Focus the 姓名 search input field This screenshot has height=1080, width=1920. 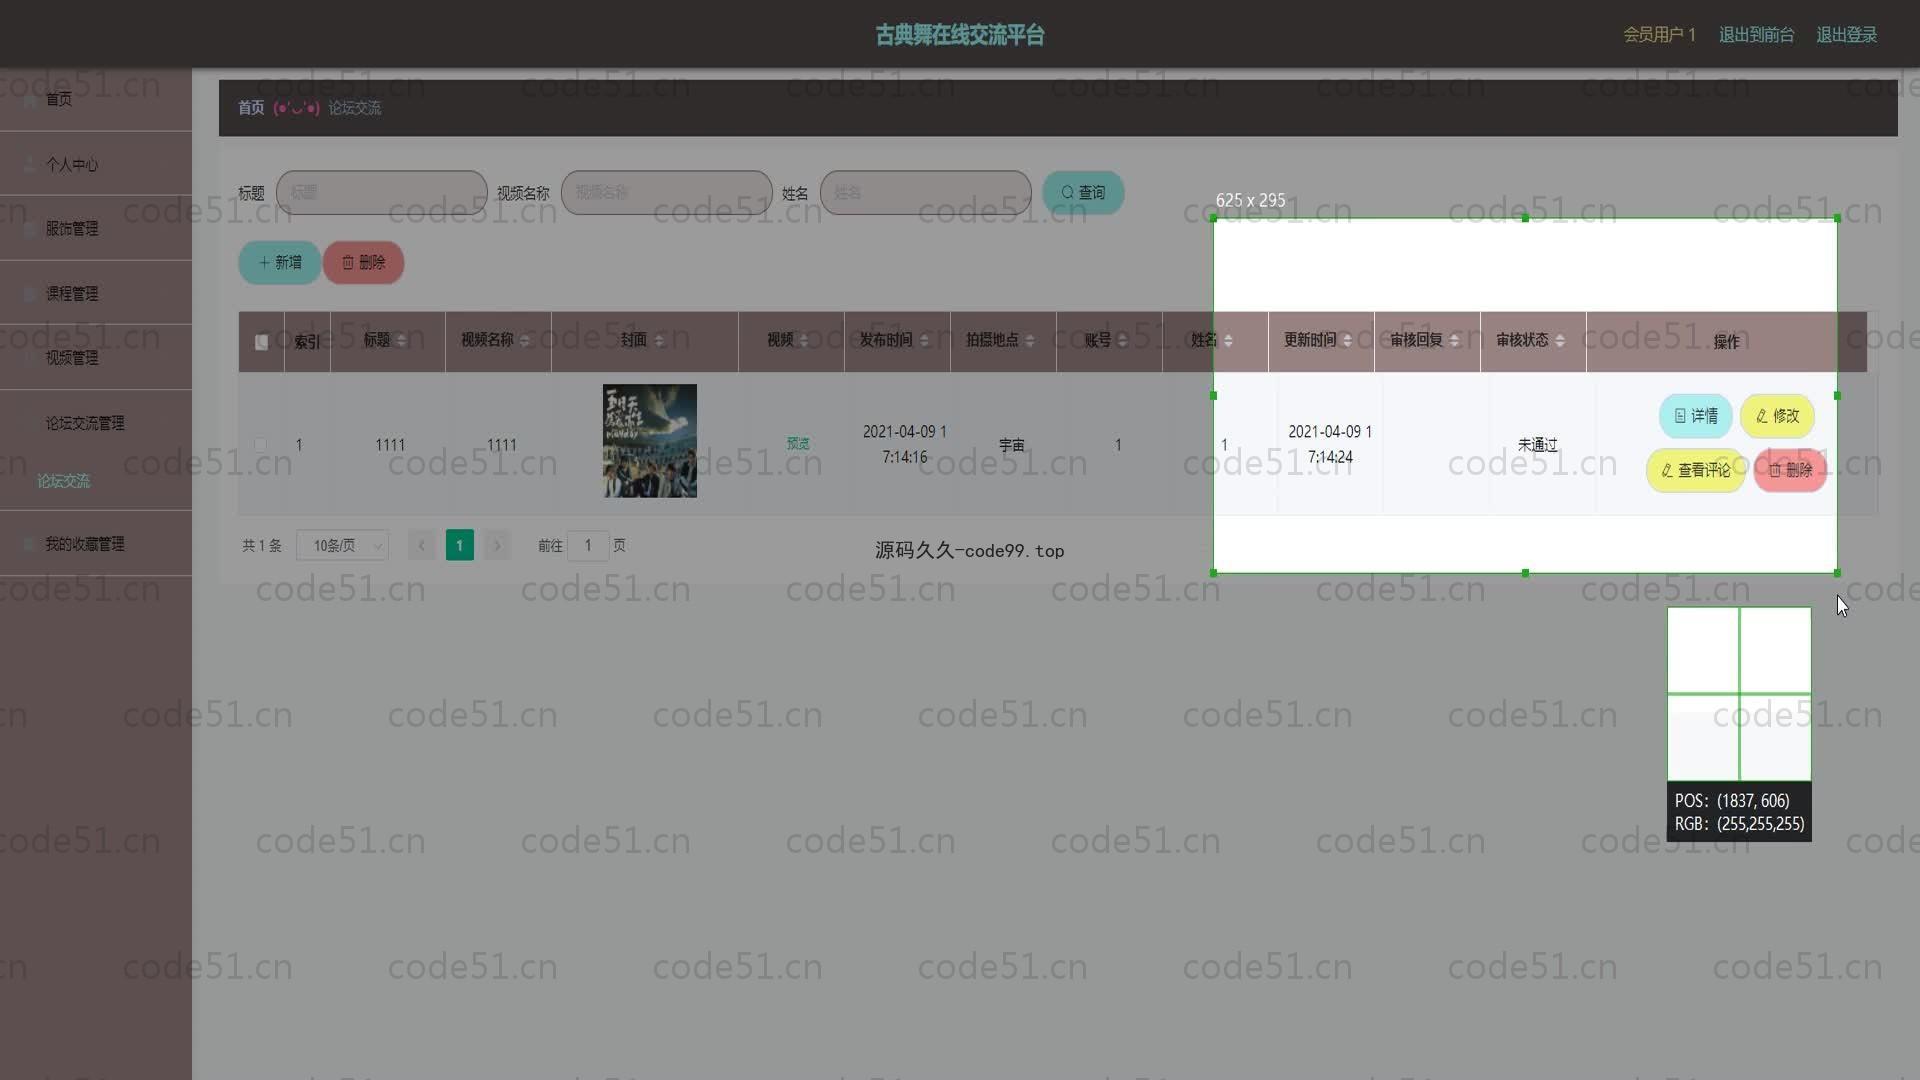coord(925,192)
